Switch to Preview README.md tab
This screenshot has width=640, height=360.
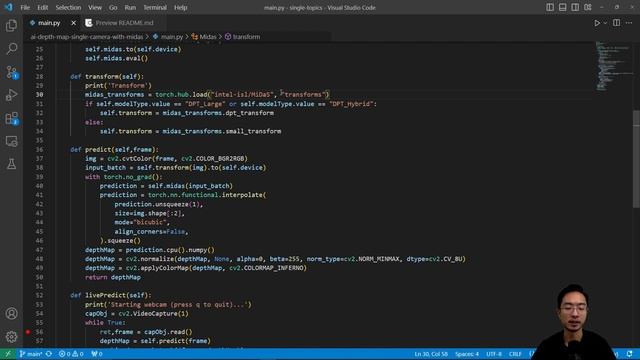[x=124, y=23]
